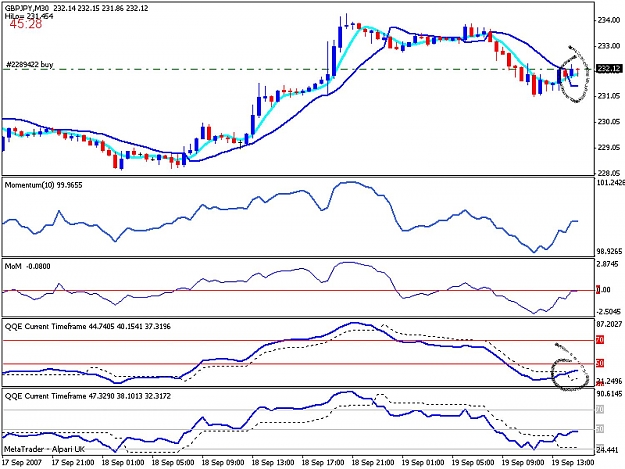Click the 19 Sep 09:00 time label
The width and height of the screenshot is (625, 469).
click(523, 463)
